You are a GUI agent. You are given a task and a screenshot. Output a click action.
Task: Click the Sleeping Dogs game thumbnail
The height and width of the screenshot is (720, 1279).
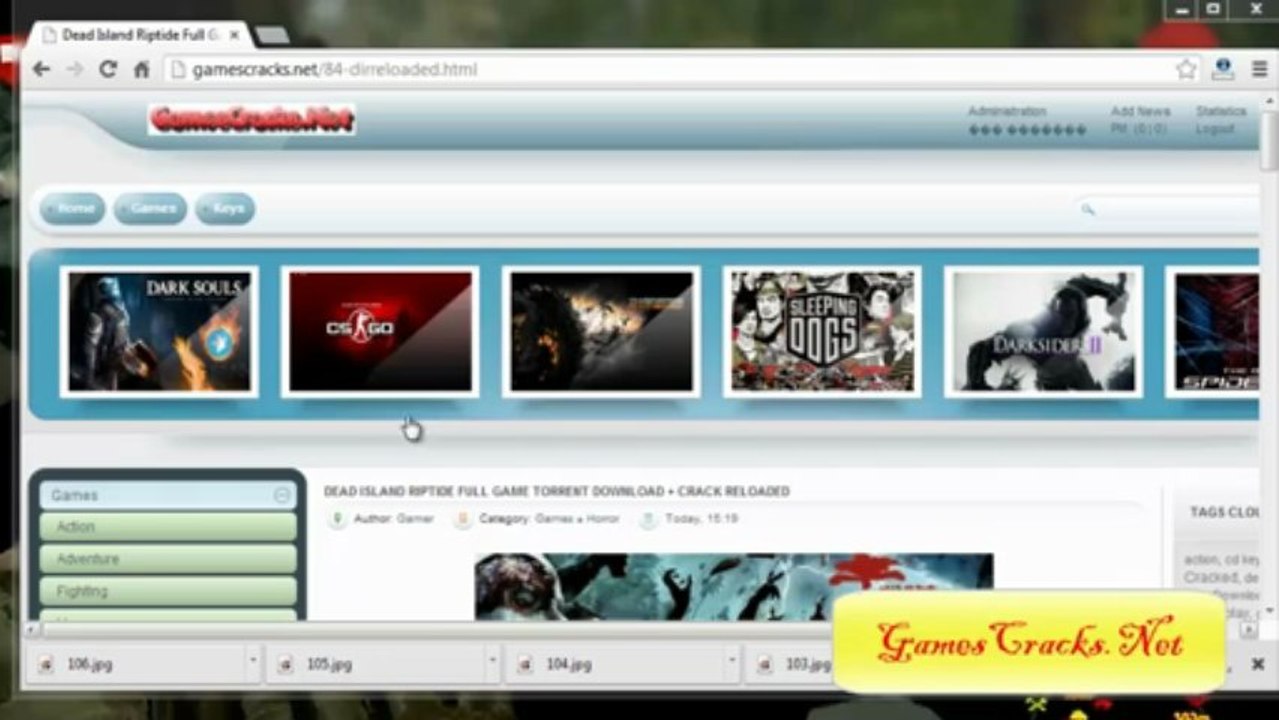[822, 331]
